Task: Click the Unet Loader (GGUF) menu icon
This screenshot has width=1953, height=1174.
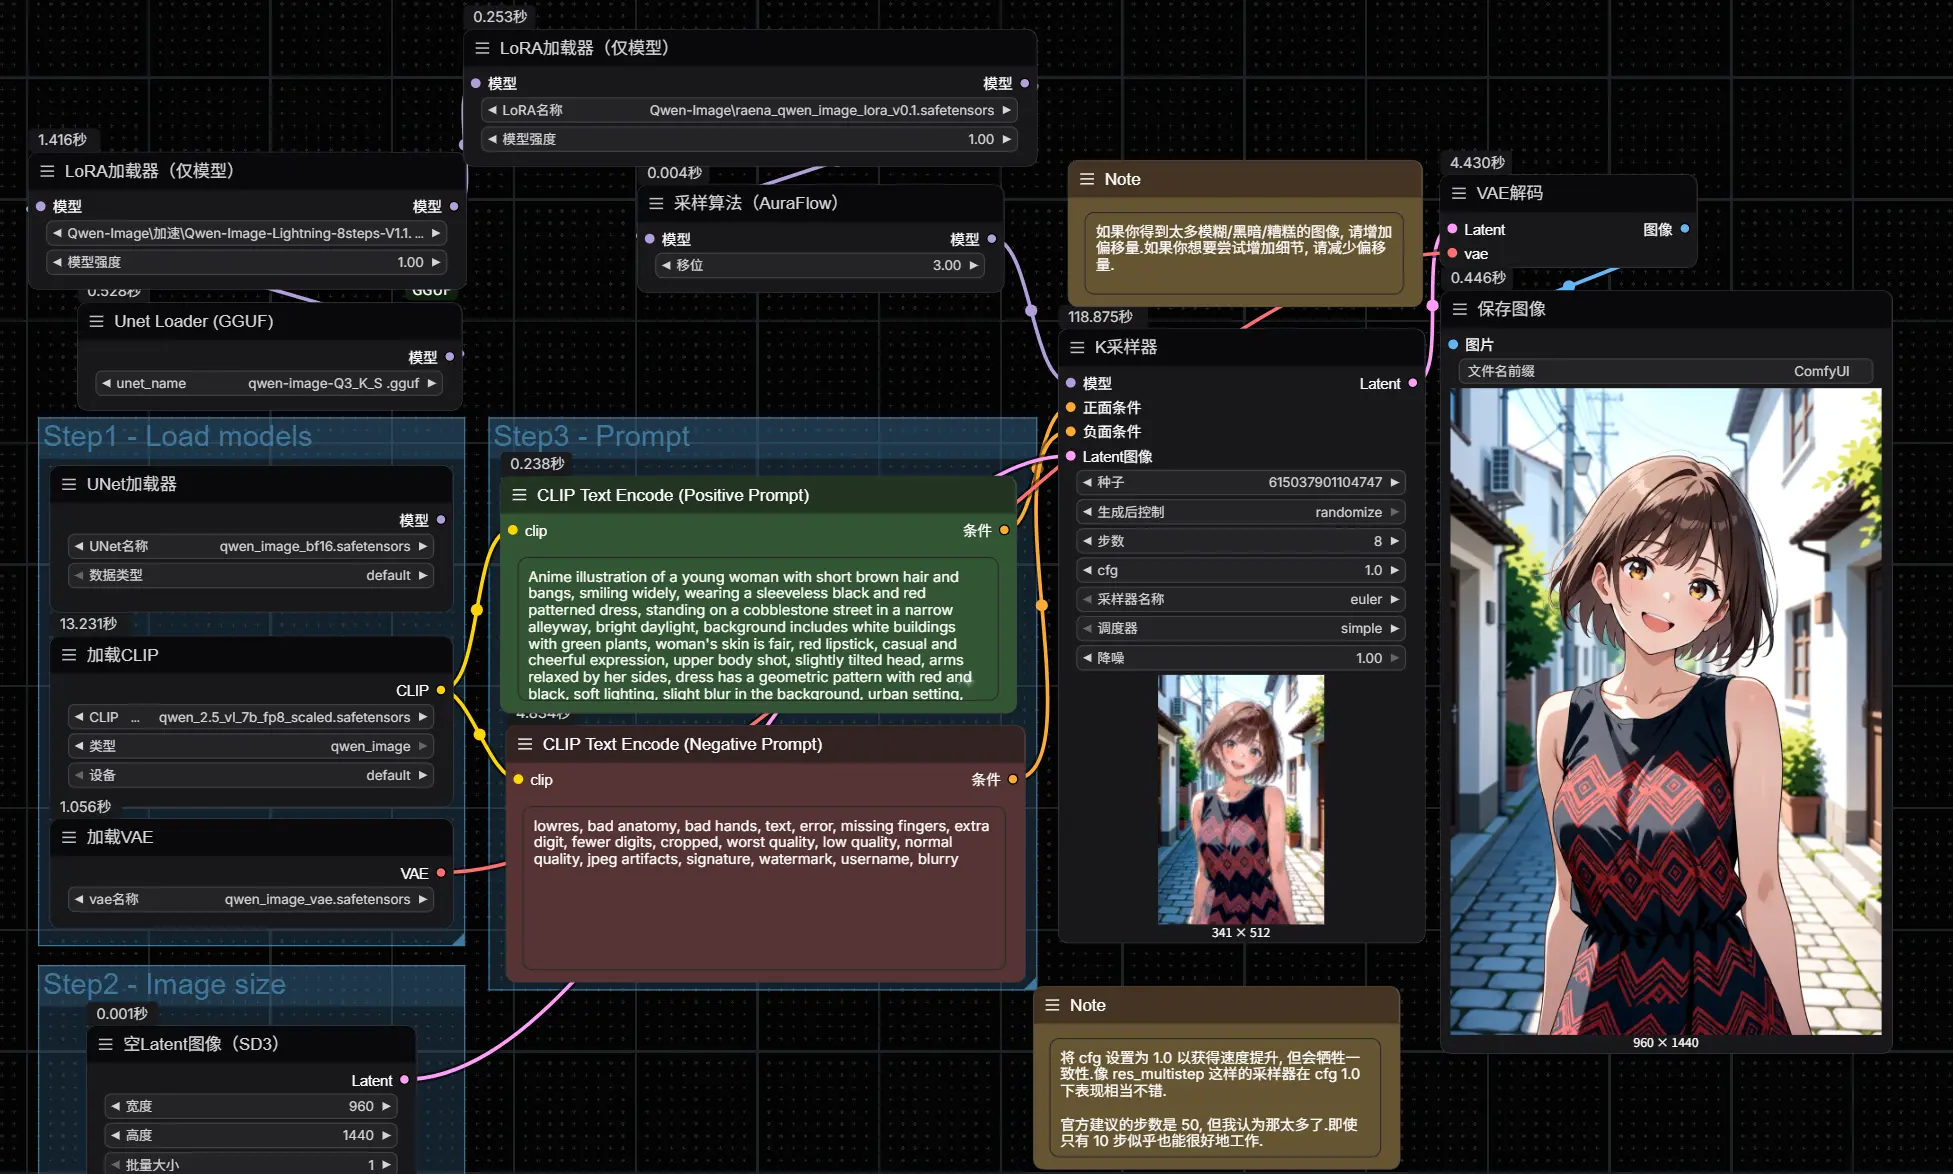Action: [97, 321]
